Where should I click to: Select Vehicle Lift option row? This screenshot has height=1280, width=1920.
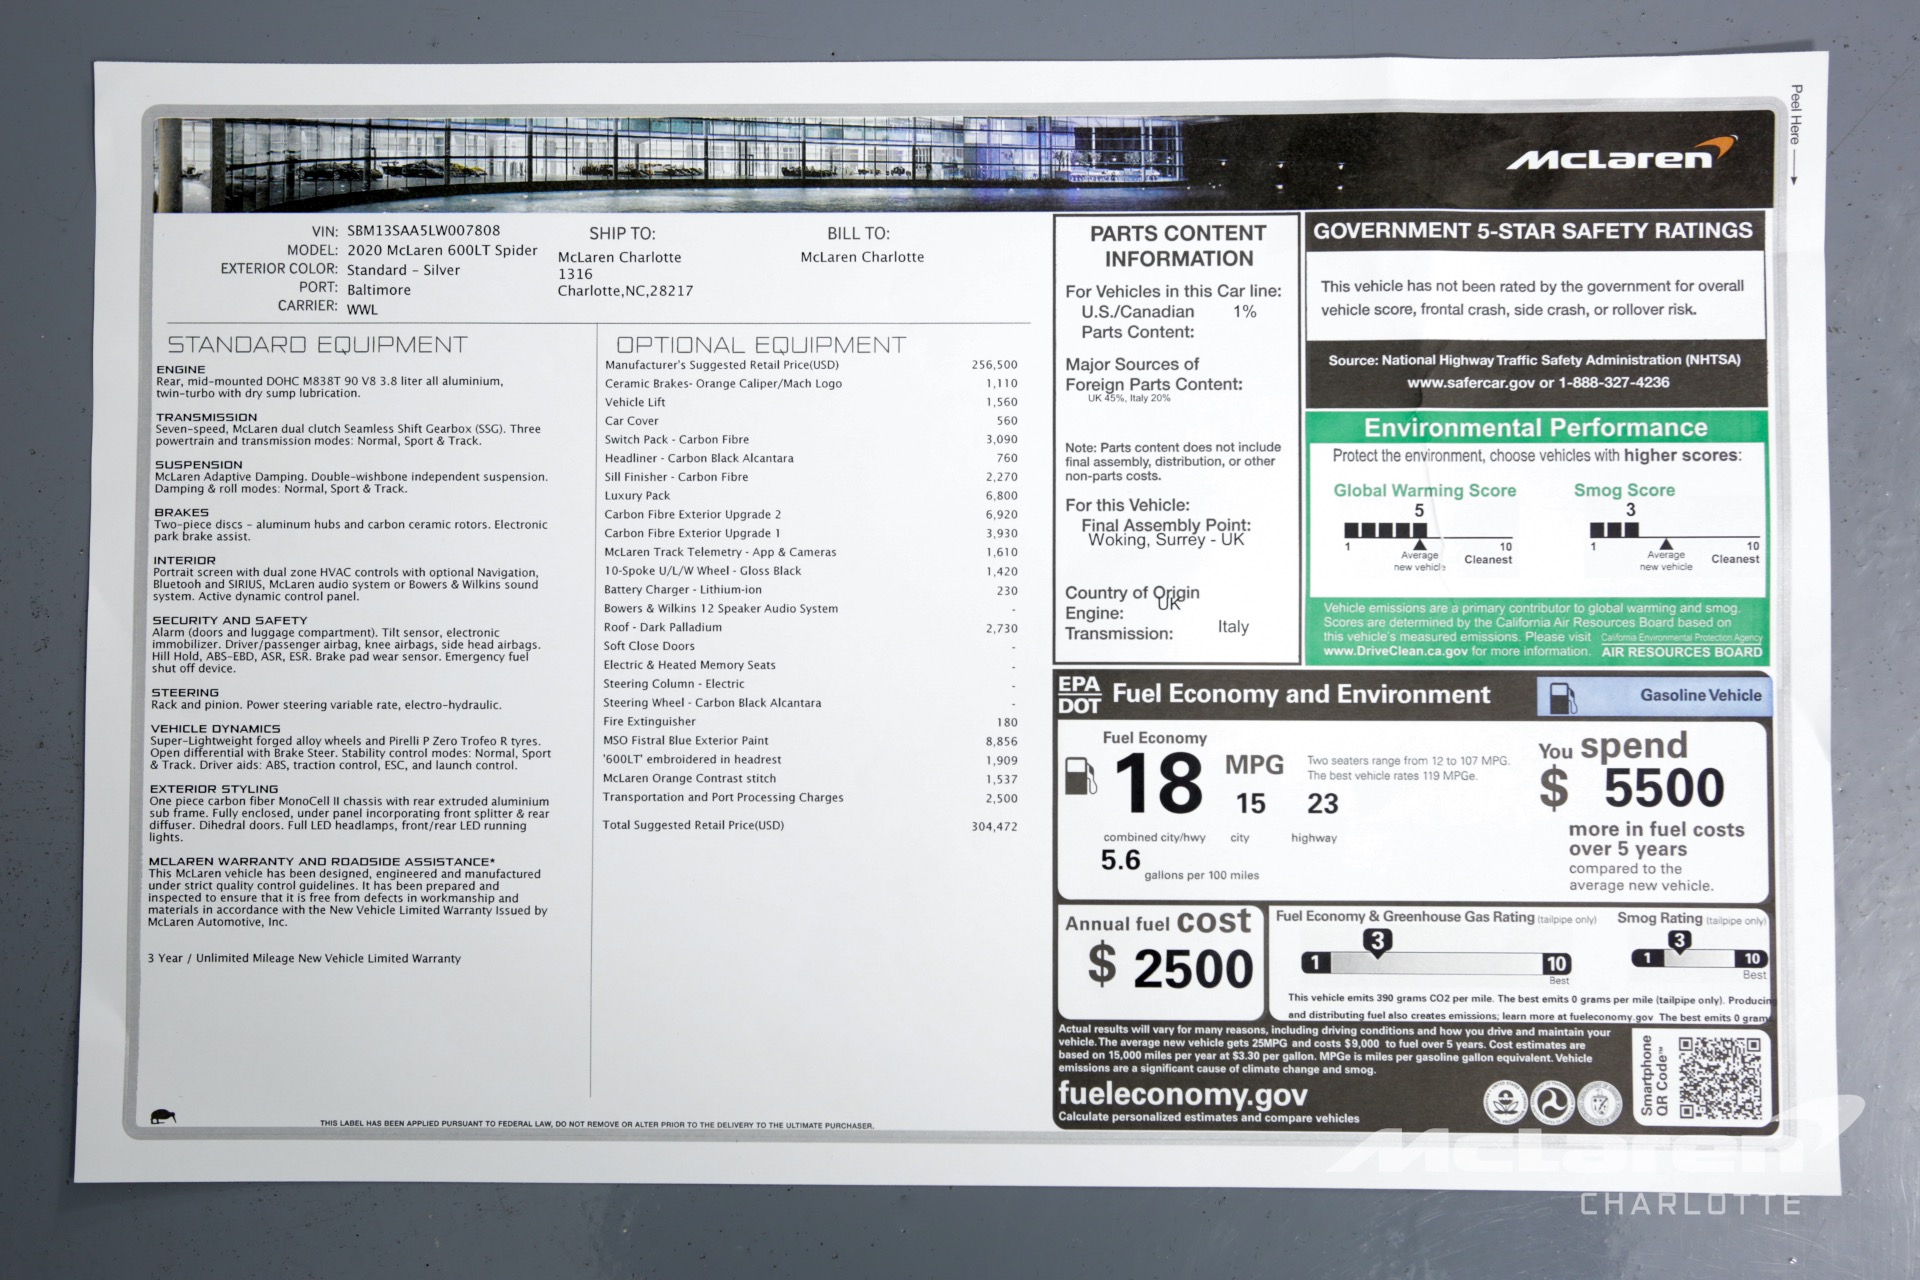coord(811,402)
